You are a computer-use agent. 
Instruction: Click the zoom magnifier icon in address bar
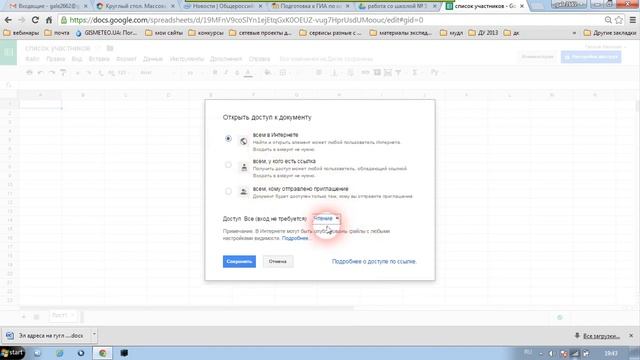coord(608,20)
